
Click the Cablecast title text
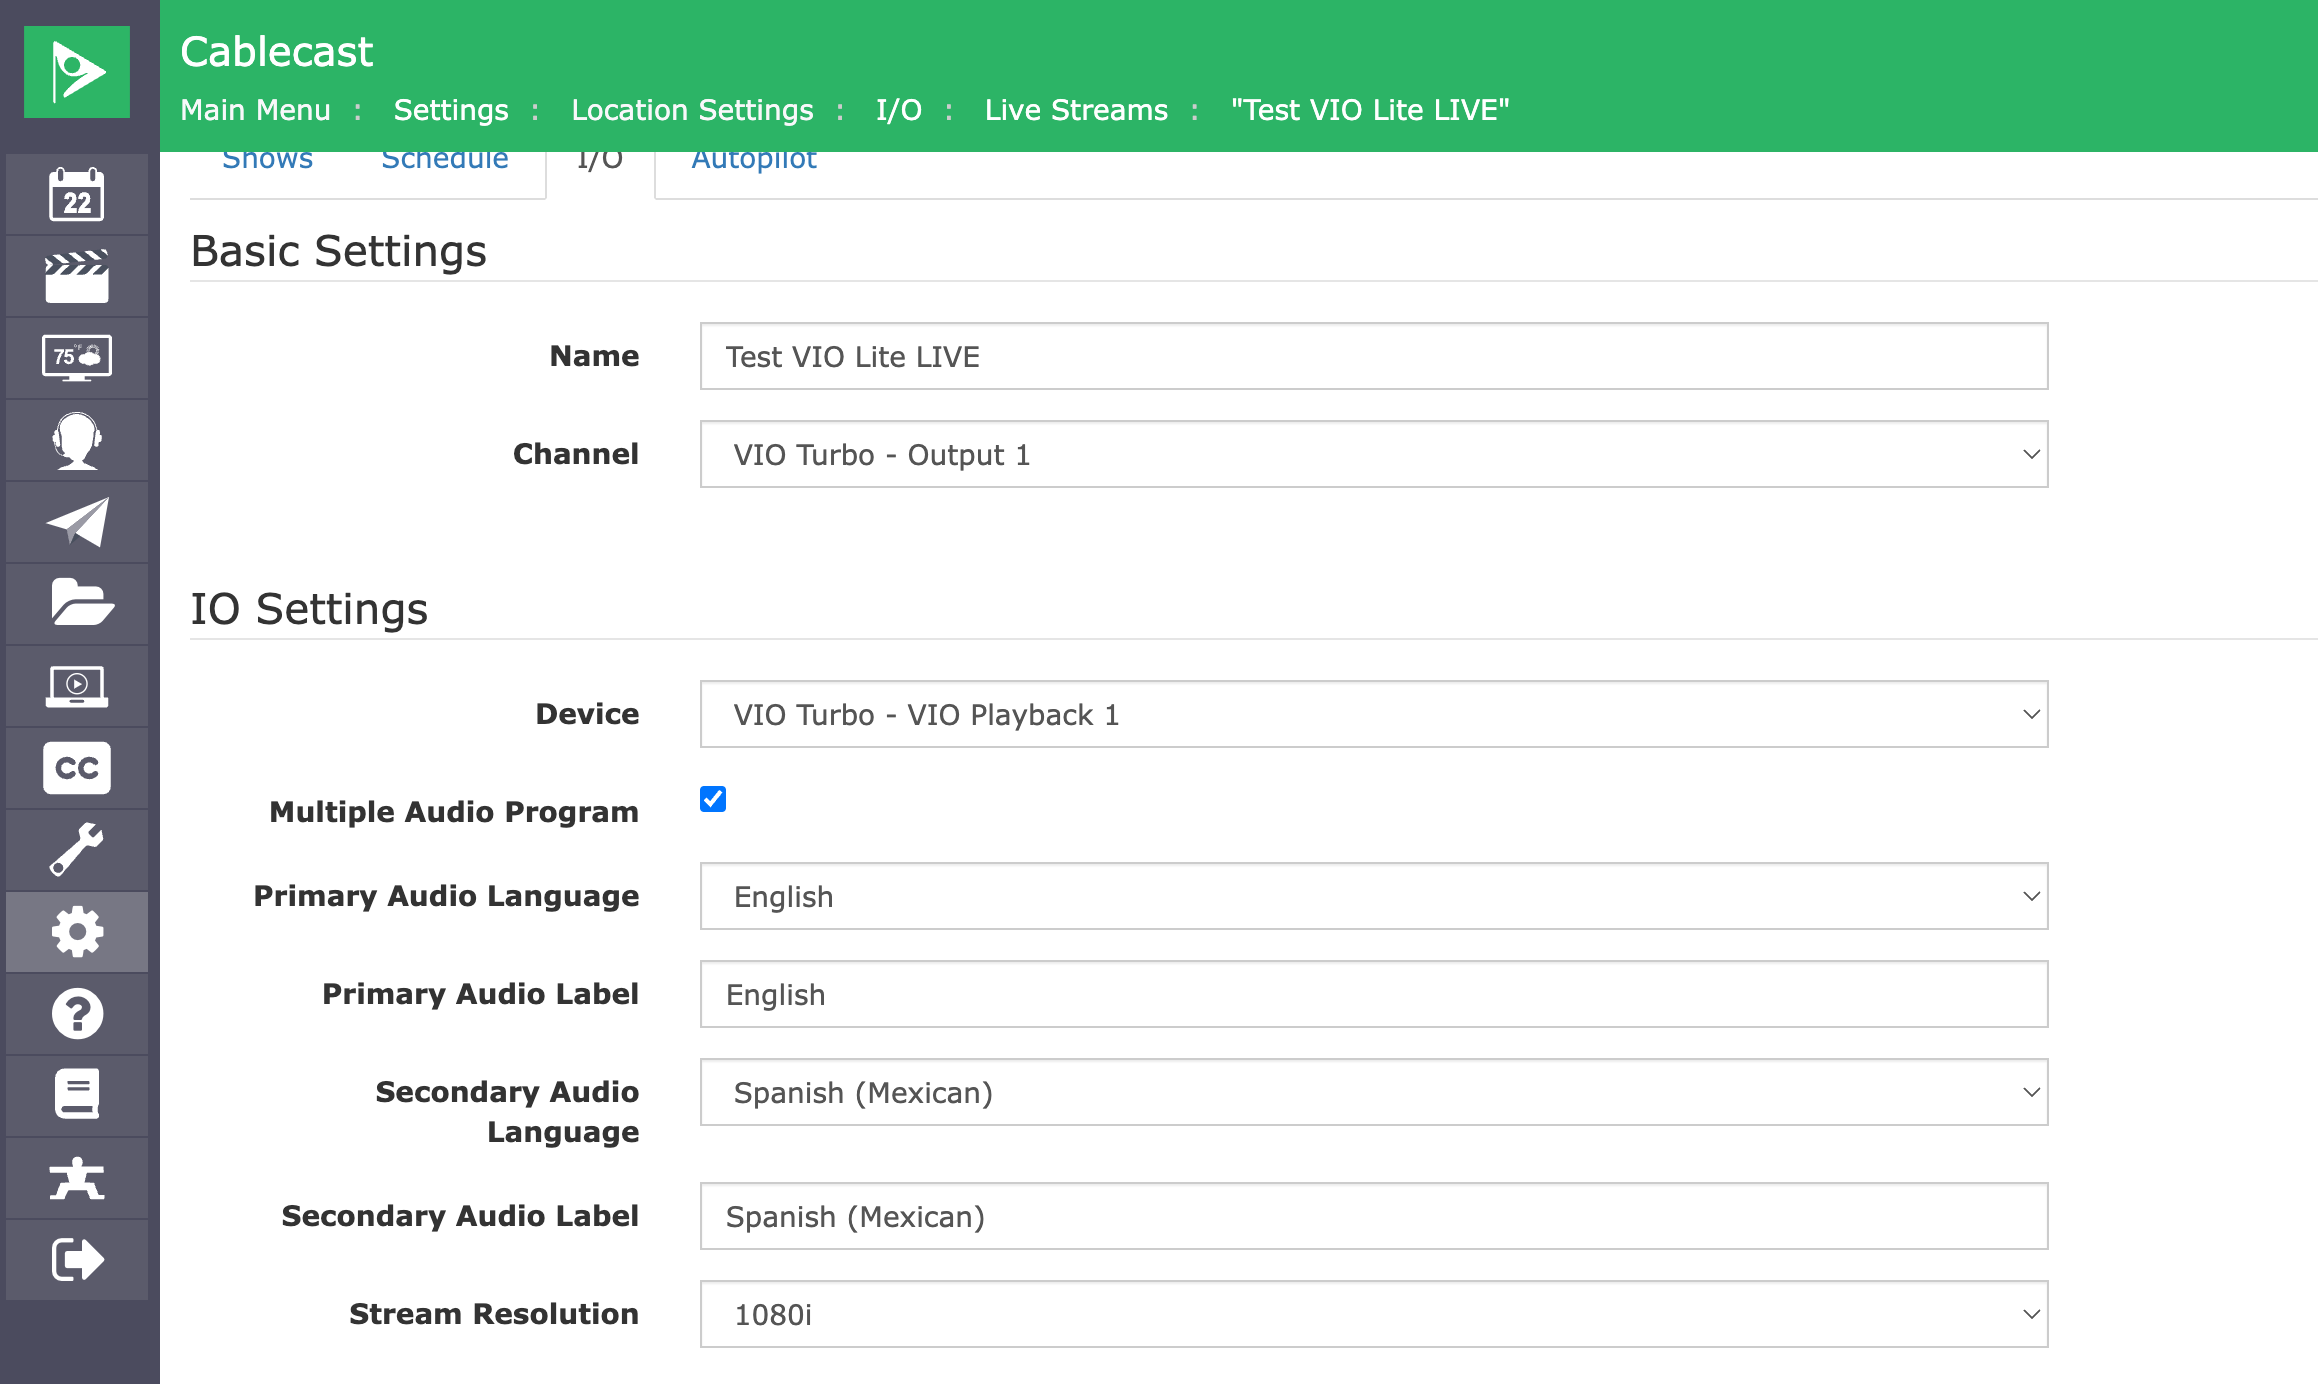pos(276,52)
